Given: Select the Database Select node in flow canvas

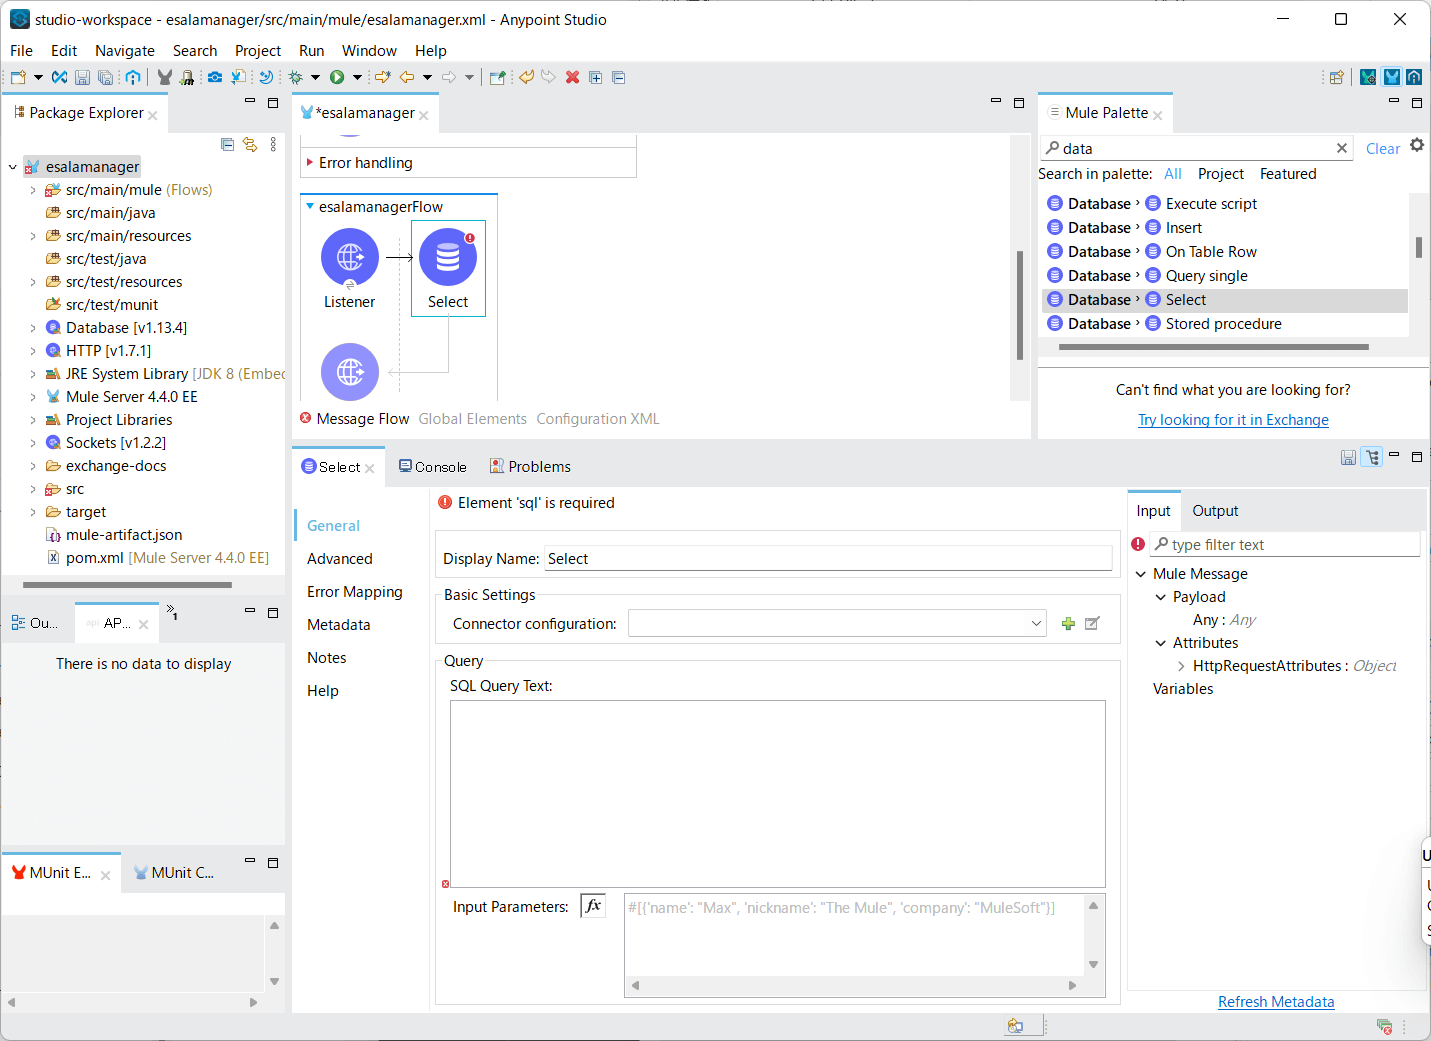Looking at the screenshot, I should [x=448, y=258].
